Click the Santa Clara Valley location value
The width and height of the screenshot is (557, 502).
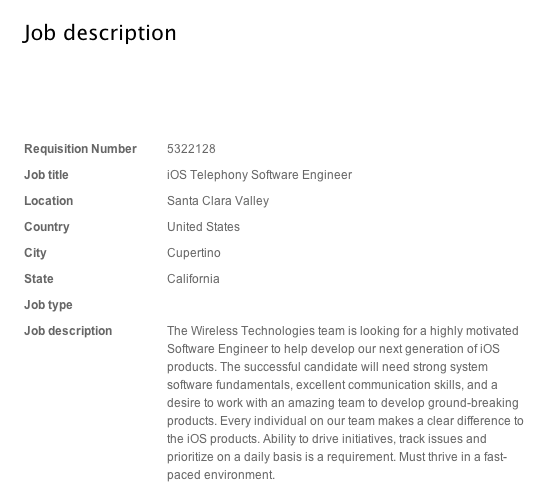tap(218, 201)
